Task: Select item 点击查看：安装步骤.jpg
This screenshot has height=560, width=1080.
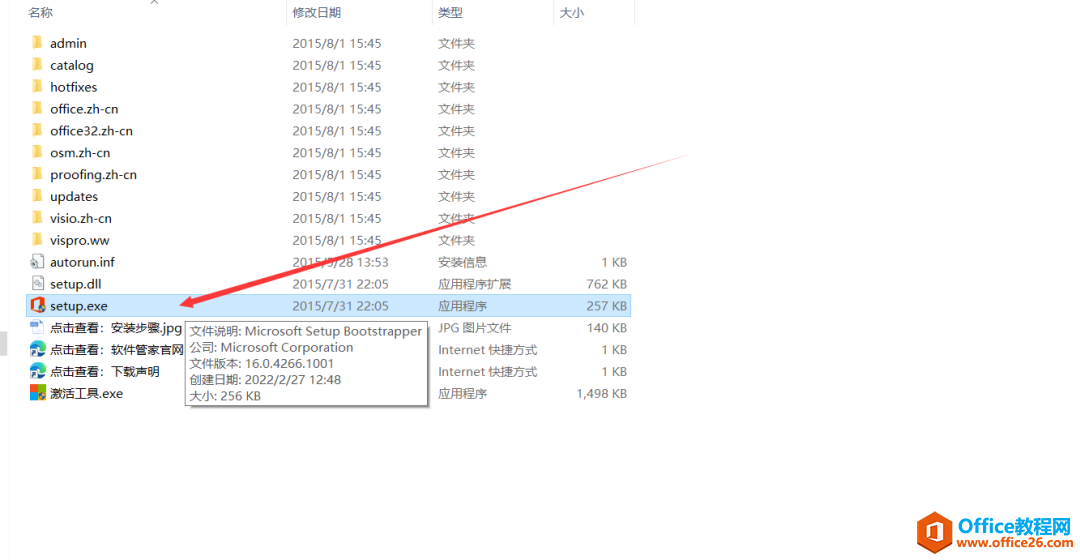Action: tap(116, 328)
